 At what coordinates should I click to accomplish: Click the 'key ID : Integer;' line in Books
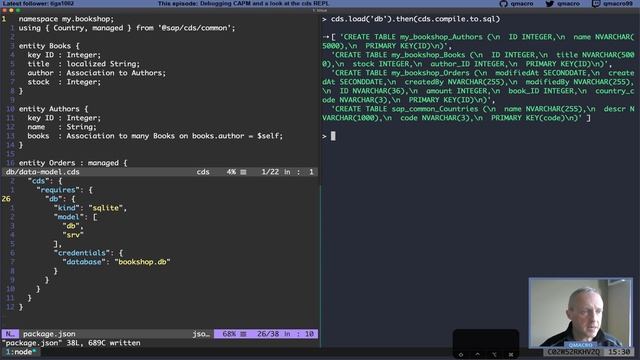click(x=64, y=55)
